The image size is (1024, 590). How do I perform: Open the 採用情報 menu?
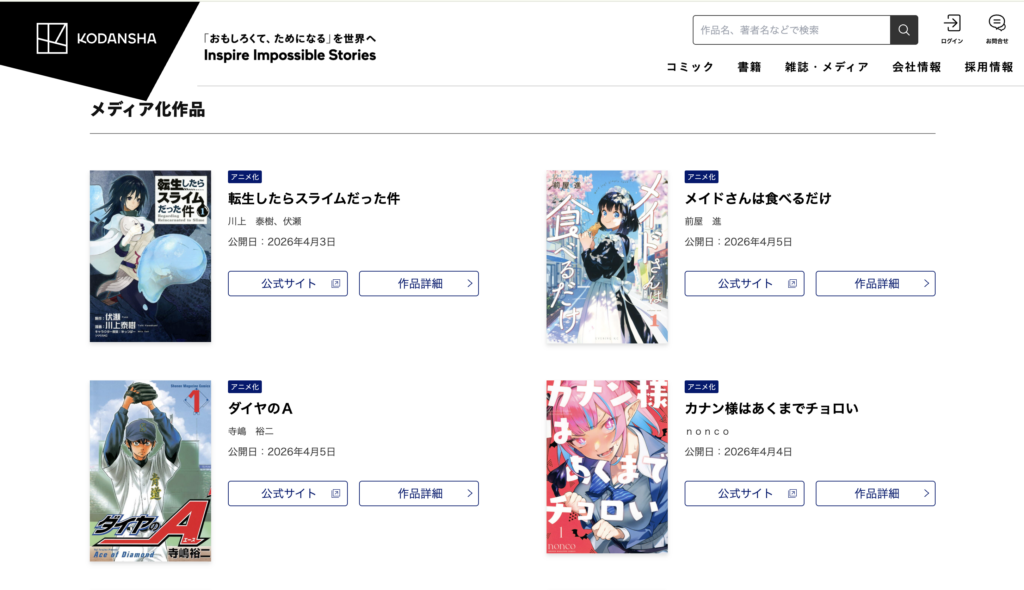[x=989, y=67]
